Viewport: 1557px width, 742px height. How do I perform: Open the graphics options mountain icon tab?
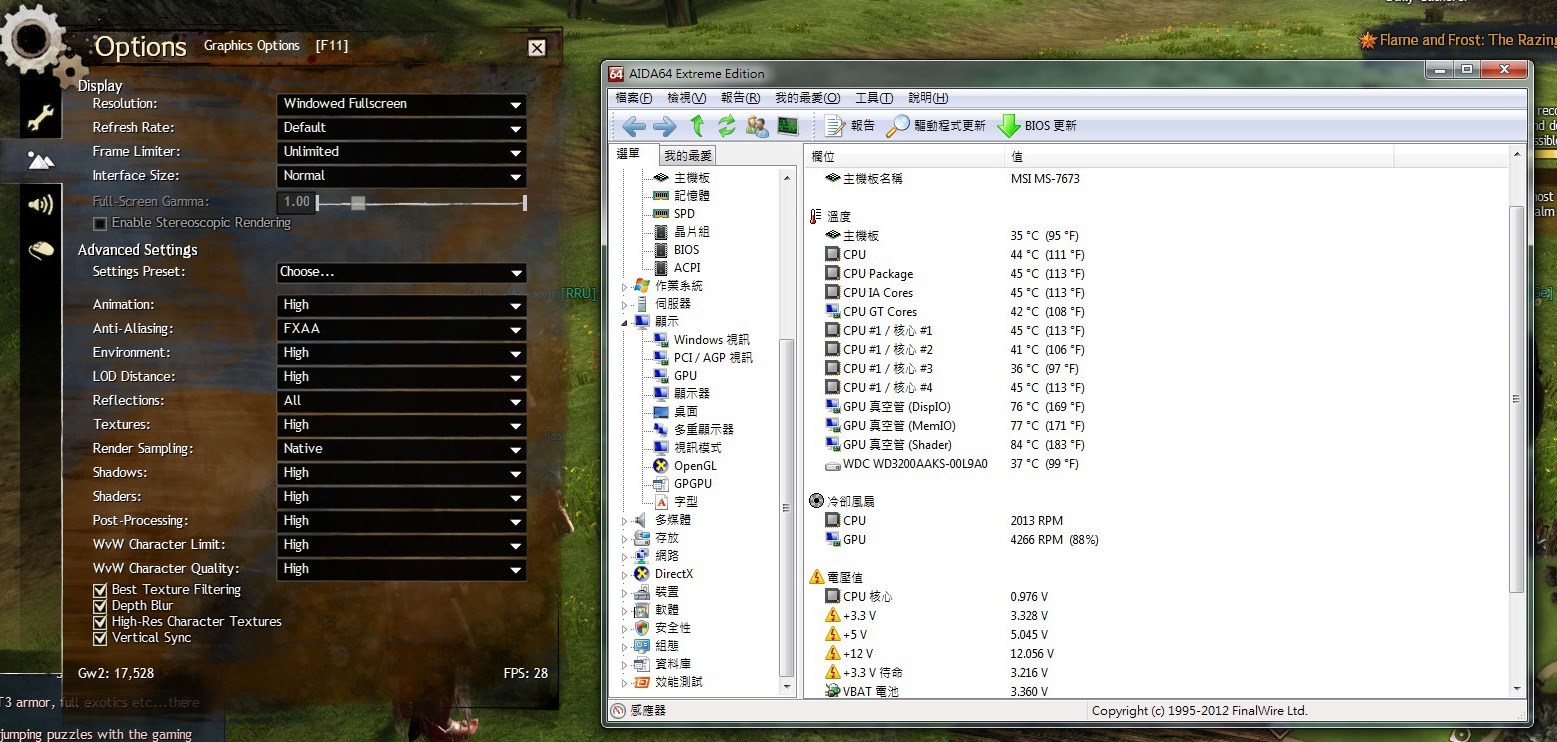pyautogui.click(x=40, y=160)
